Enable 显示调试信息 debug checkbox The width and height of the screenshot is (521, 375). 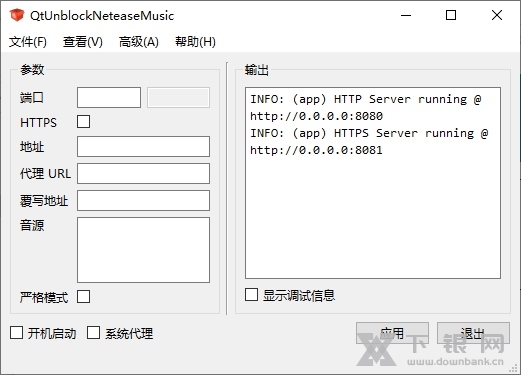point(251,295)
